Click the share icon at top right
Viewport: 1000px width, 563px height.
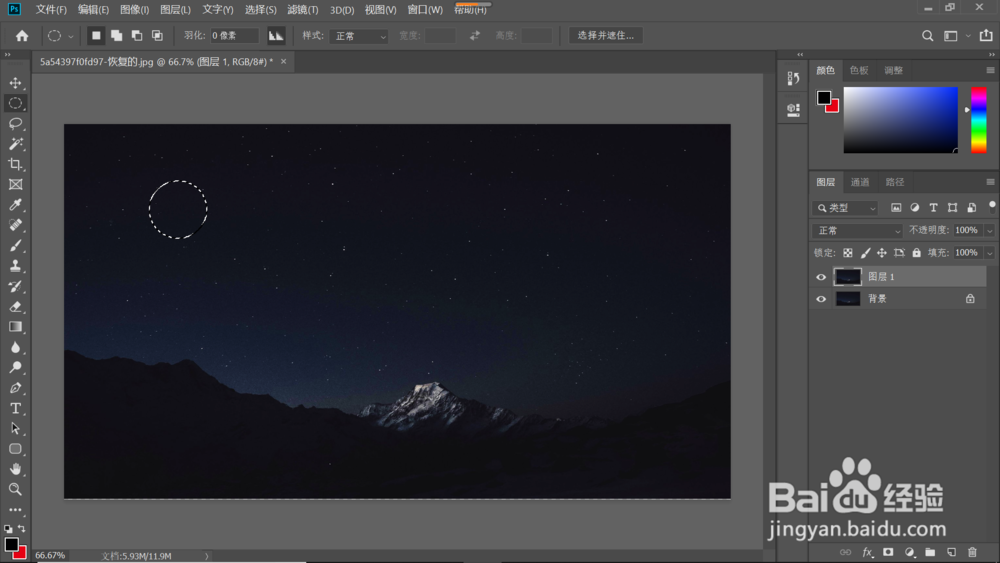(986, 35)
